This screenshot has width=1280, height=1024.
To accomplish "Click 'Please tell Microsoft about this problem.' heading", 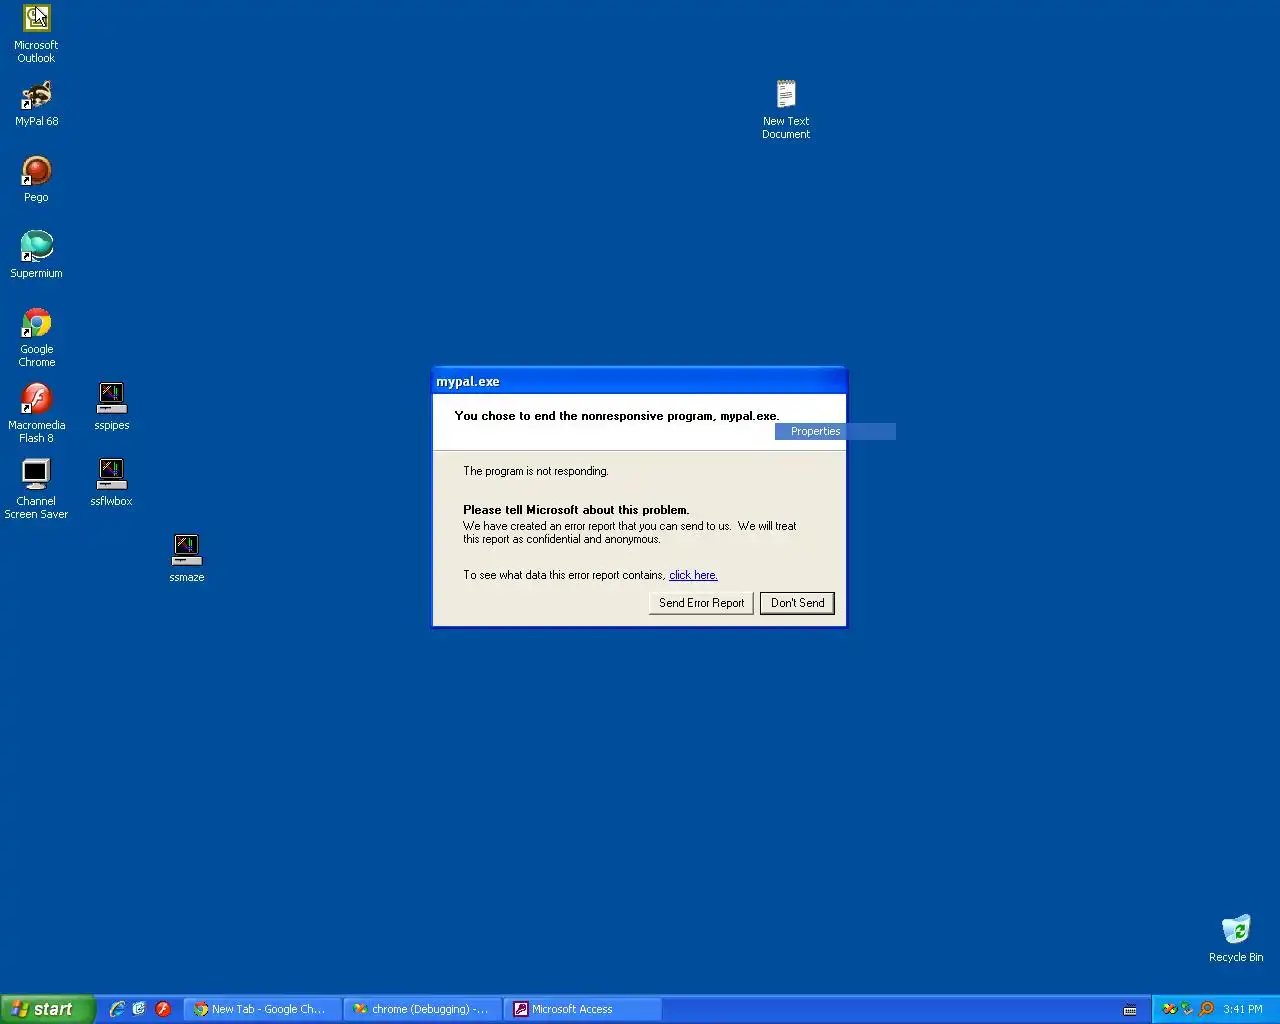I will [576, 510].
